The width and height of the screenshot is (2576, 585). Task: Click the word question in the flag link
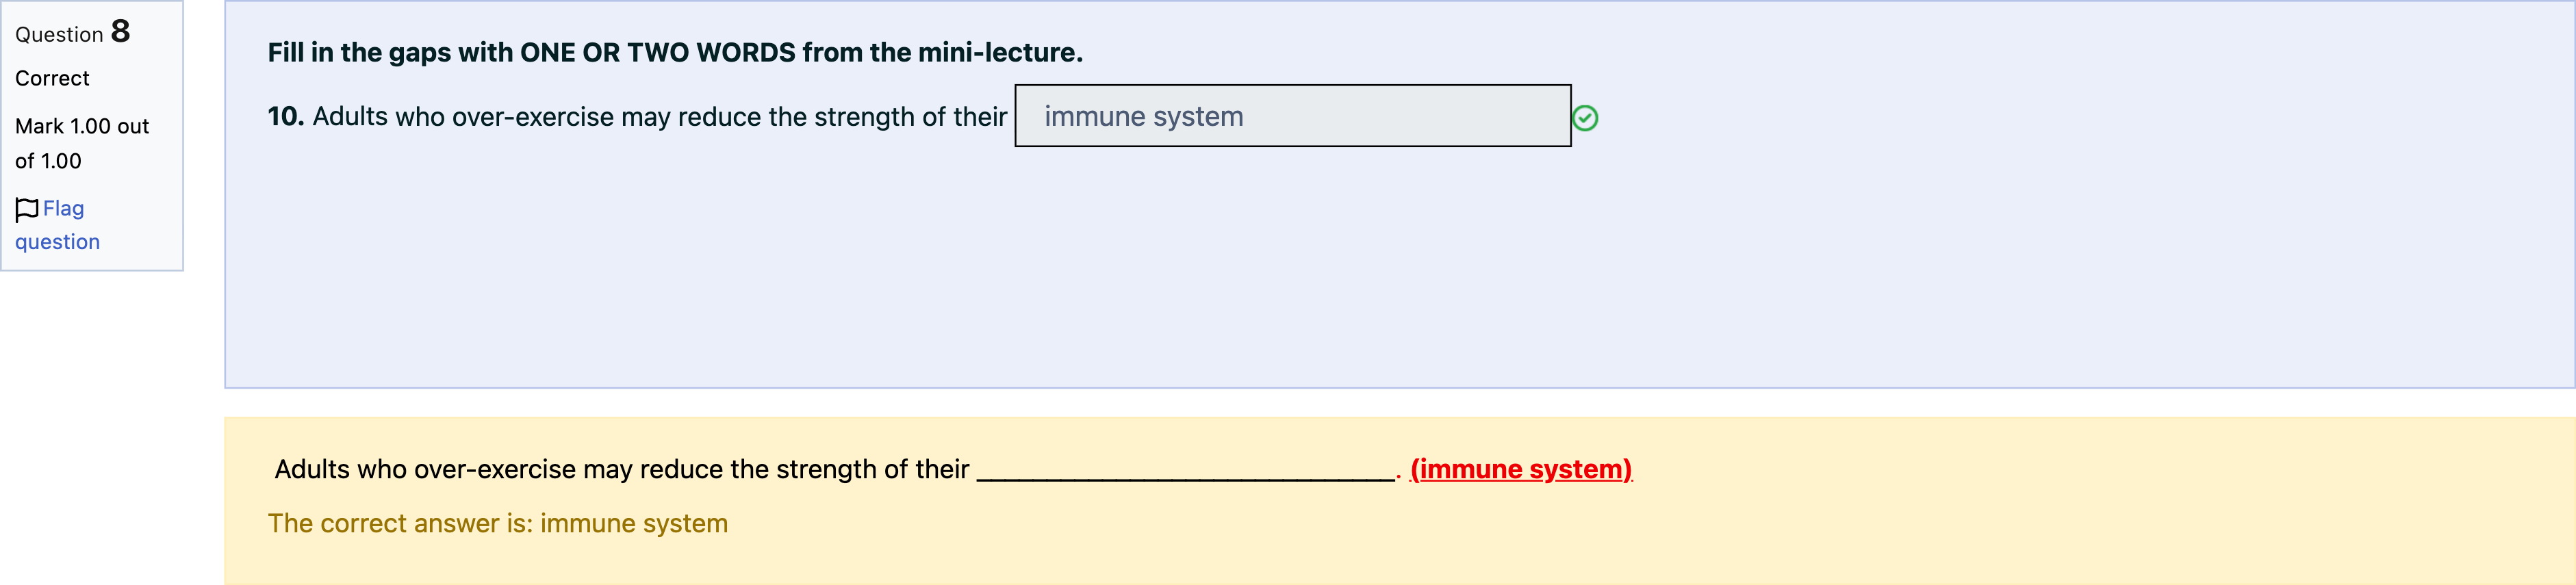coord(57,242)
